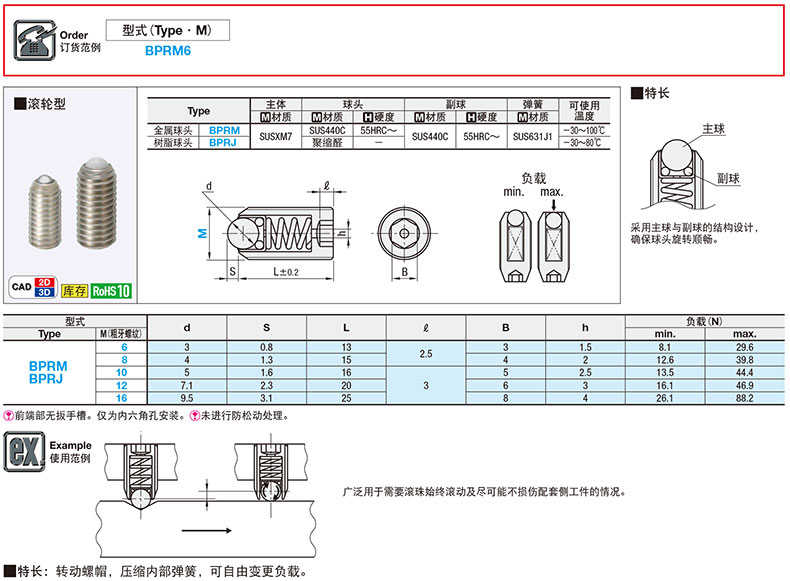Click the 'ex' Example usage icon
This screenshot has height=581, width=790.
tap(23, 452)
